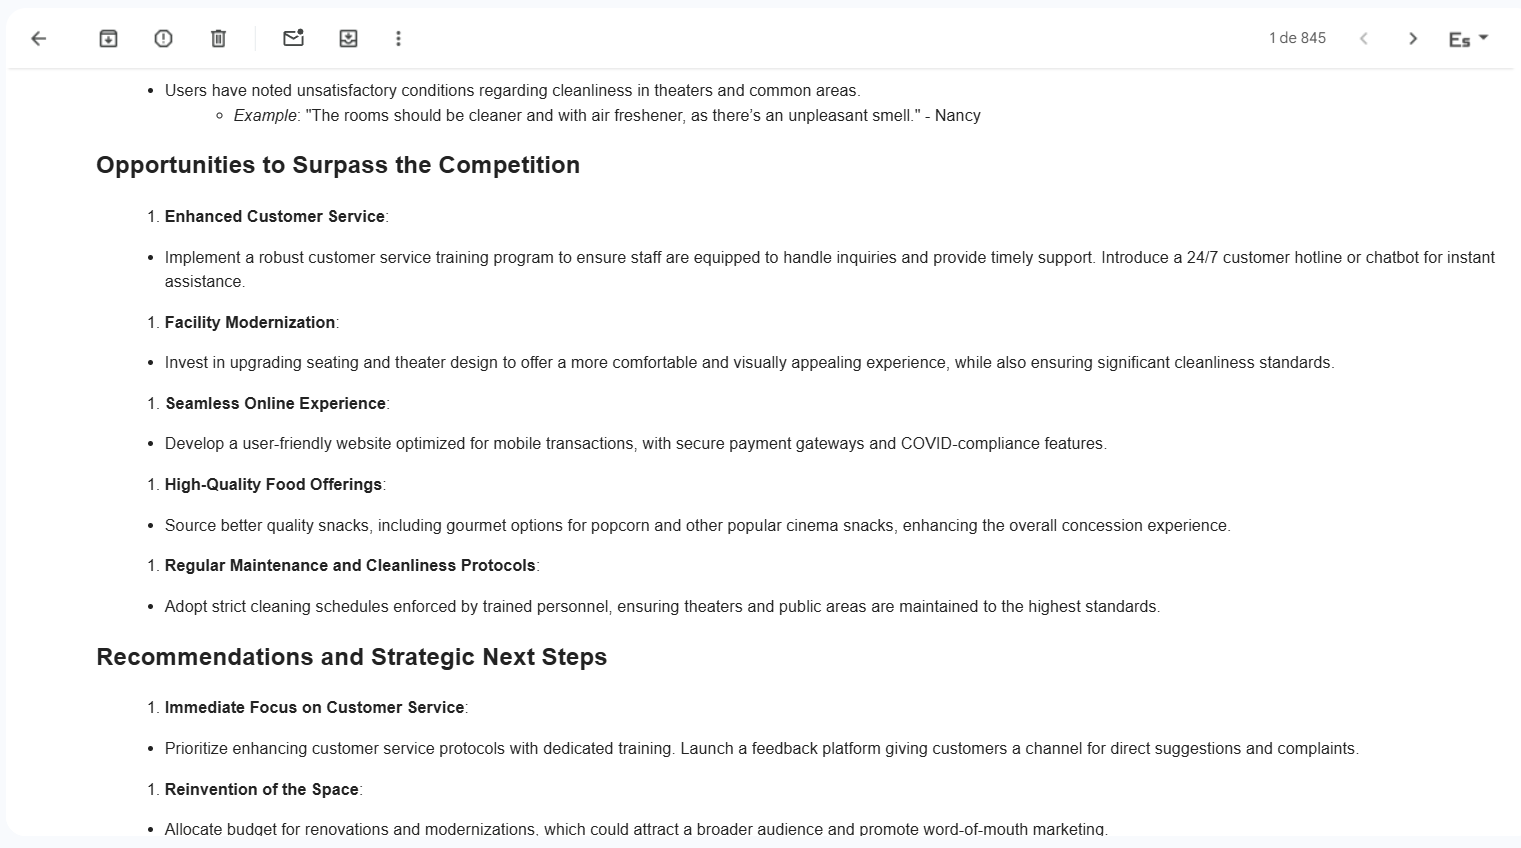Click the "Recommendations and Strategic Next Steps" heading
The width and height of the screenshot is (1521, 848).
(351, 657)
